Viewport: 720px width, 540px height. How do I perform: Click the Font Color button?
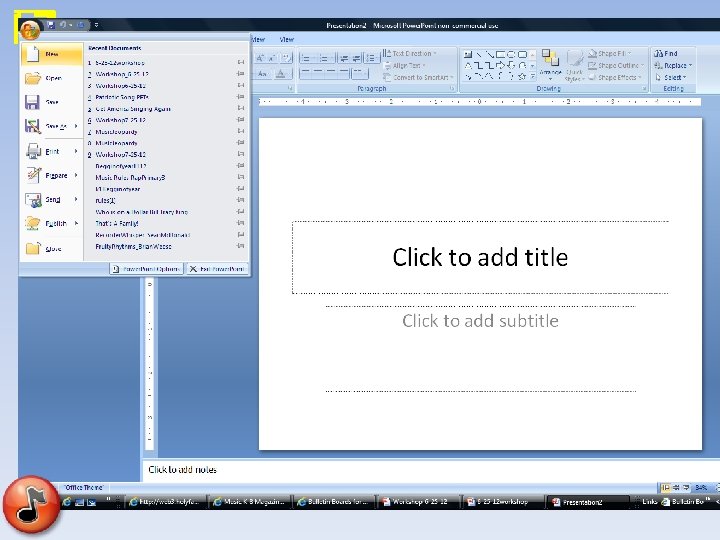click(x=281, y=73)
